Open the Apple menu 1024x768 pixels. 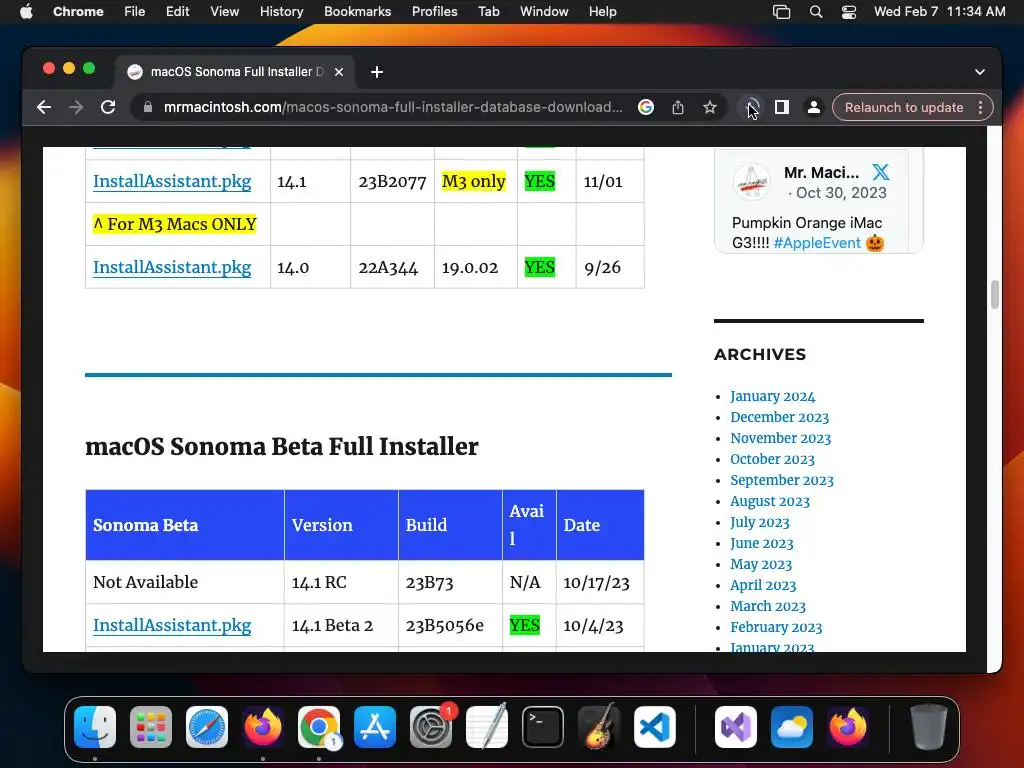(x=26, y=12)
